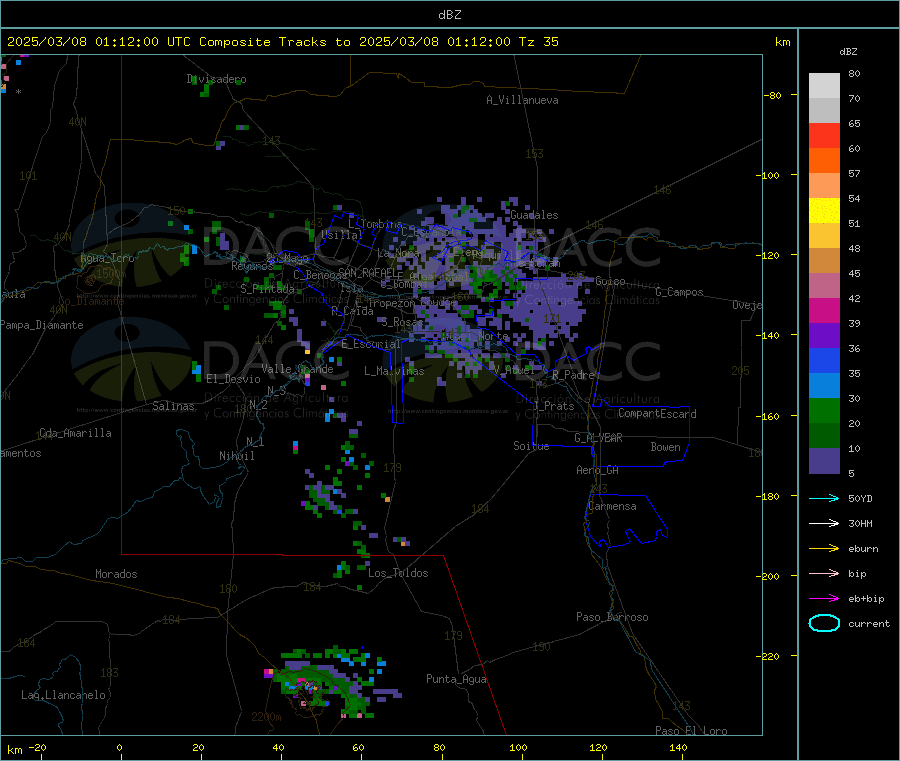Click the '2025/03/08 01:12:00 UTC' timestamp header
The width and height of the screenshot is (900, 761).
99,42
